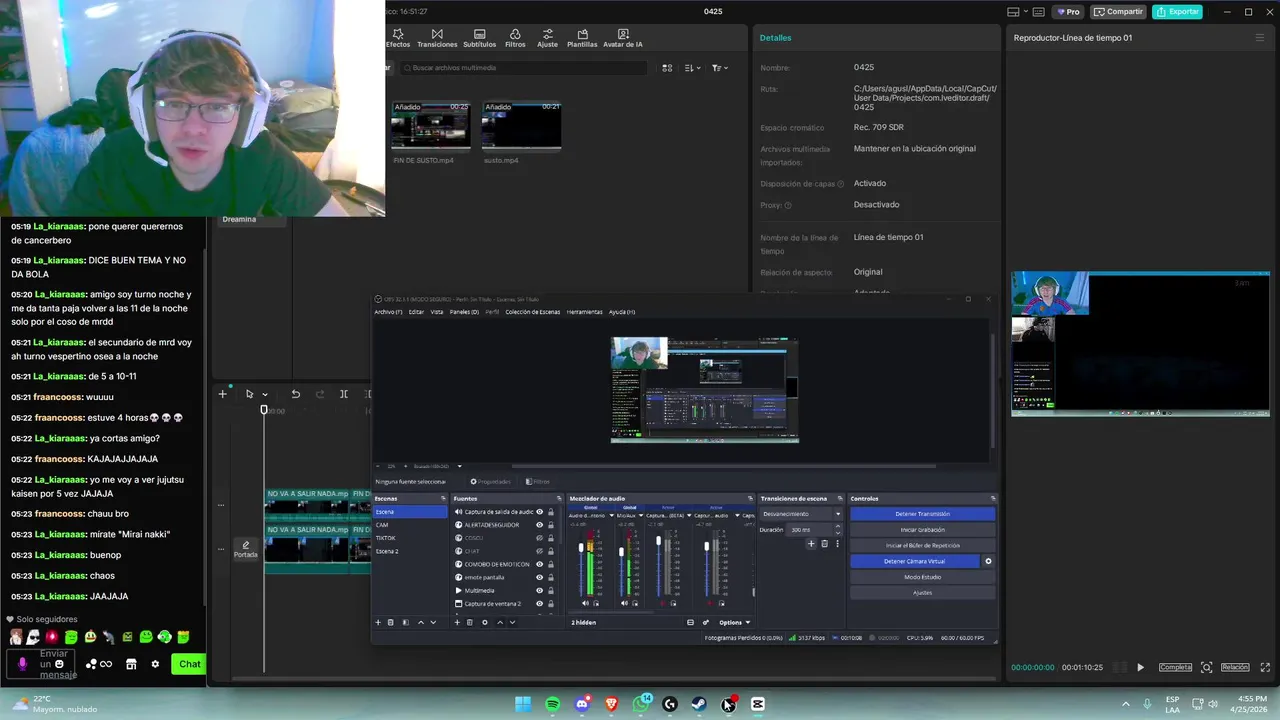Open Spotify from the taskbar
Viewport: 1280px width, 720px height.
tap(552, 704)
